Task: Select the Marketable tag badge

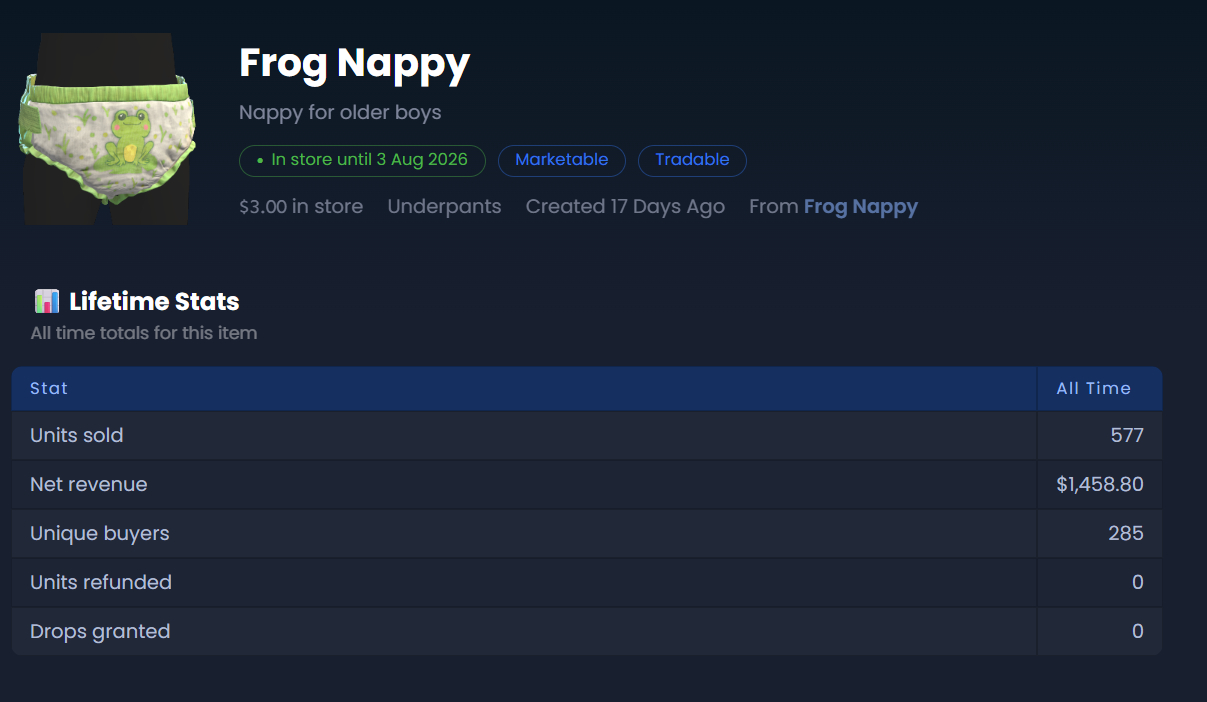Action: (562, 160)
